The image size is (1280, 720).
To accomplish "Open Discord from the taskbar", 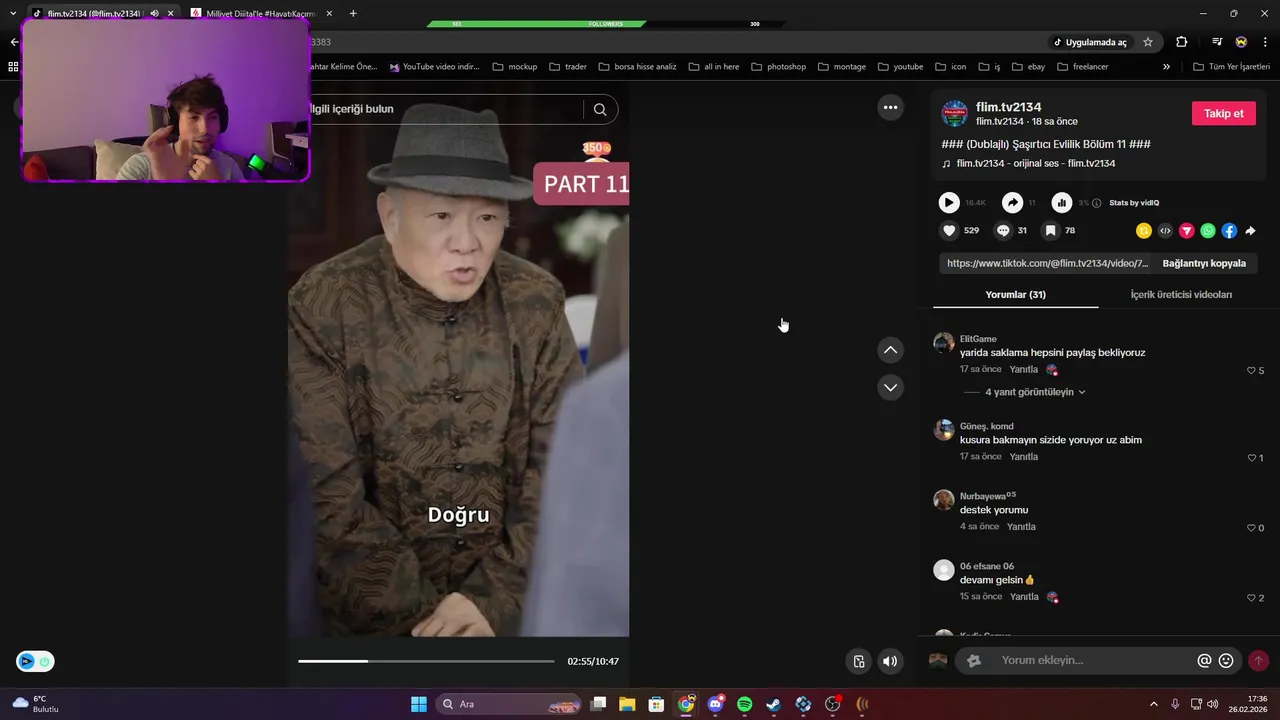I will pyautogui.click(x=715, y=704).
